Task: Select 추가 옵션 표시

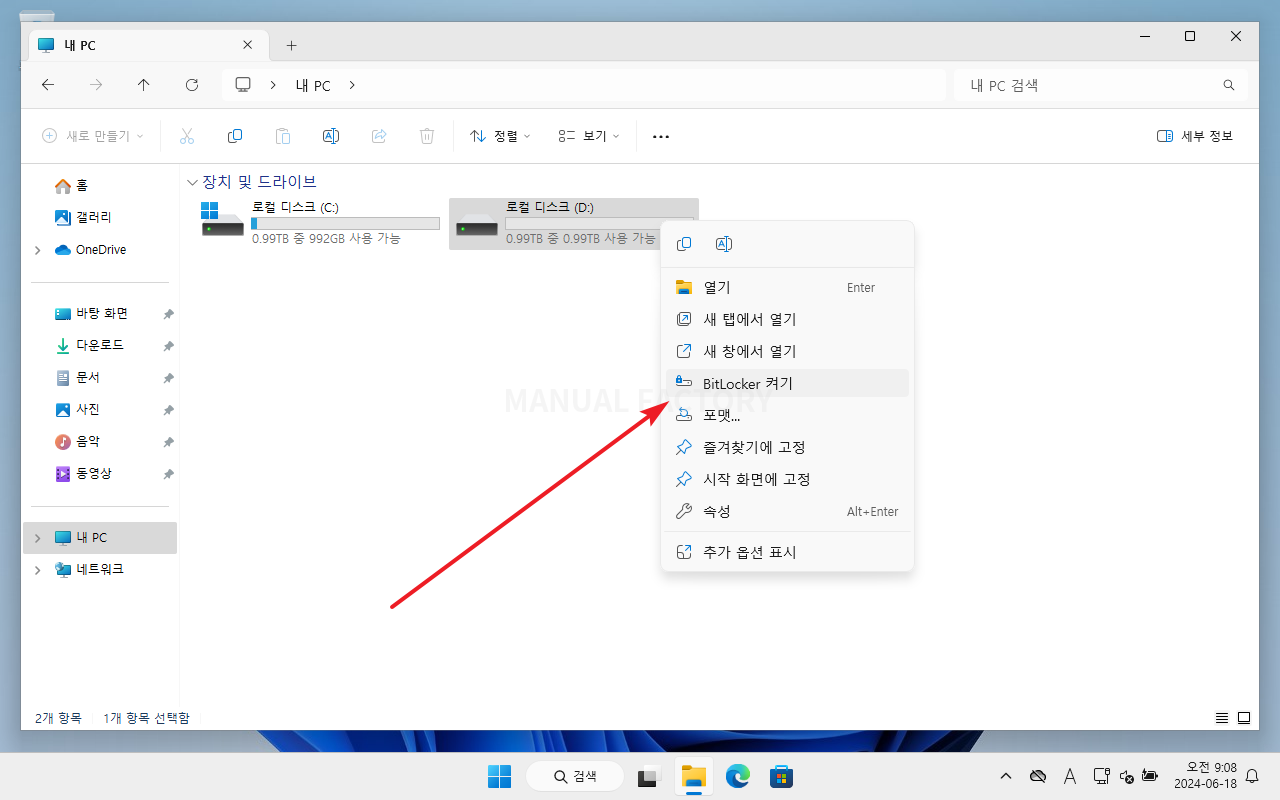Action: [787, 551]
